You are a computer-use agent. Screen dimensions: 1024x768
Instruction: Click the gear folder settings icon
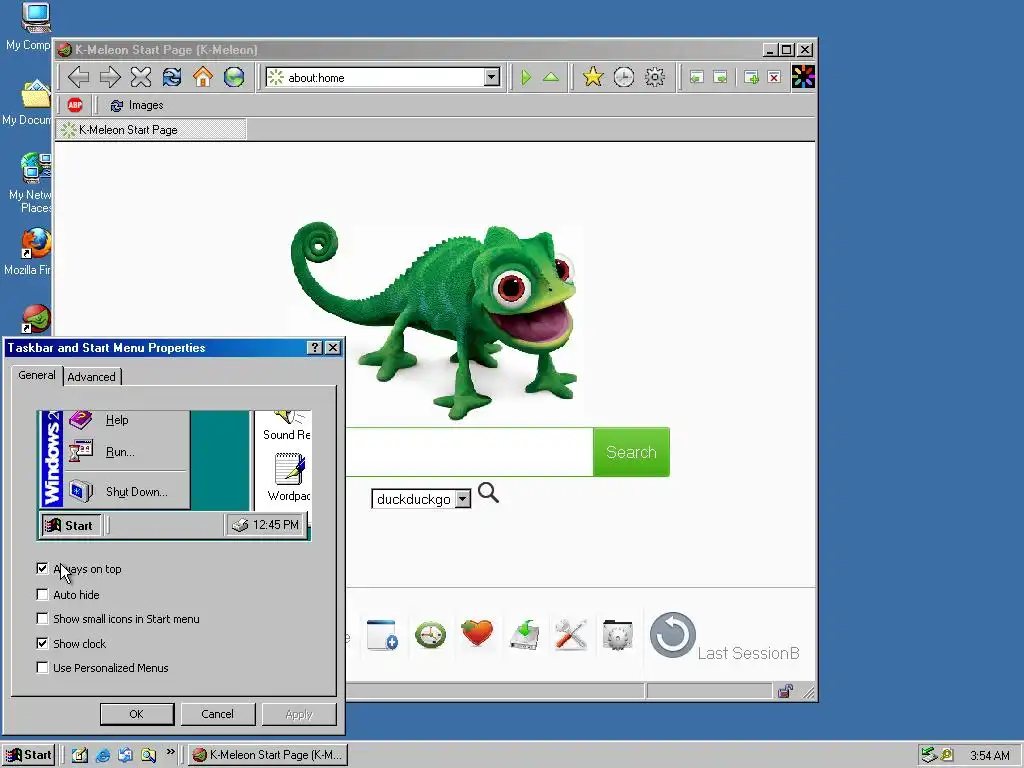pos(617,635)
